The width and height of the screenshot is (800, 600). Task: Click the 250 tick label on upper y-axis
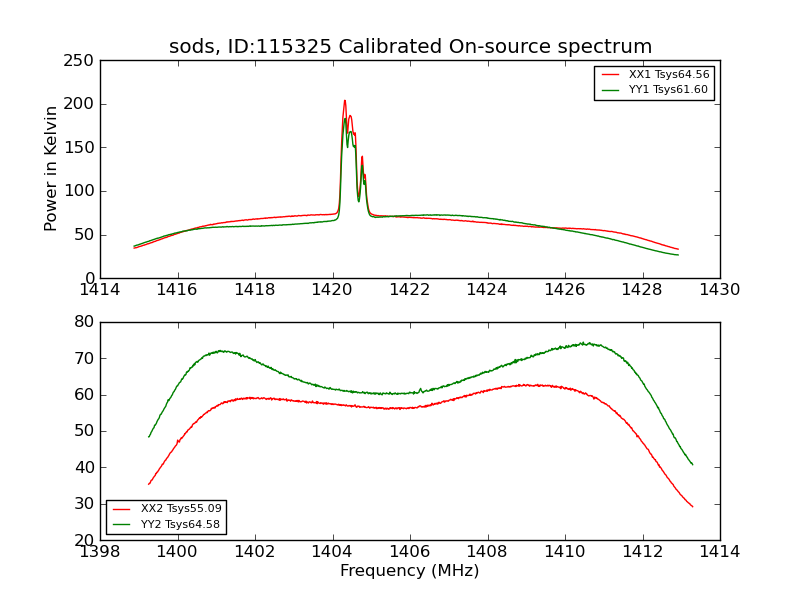[x=79, y=61]
